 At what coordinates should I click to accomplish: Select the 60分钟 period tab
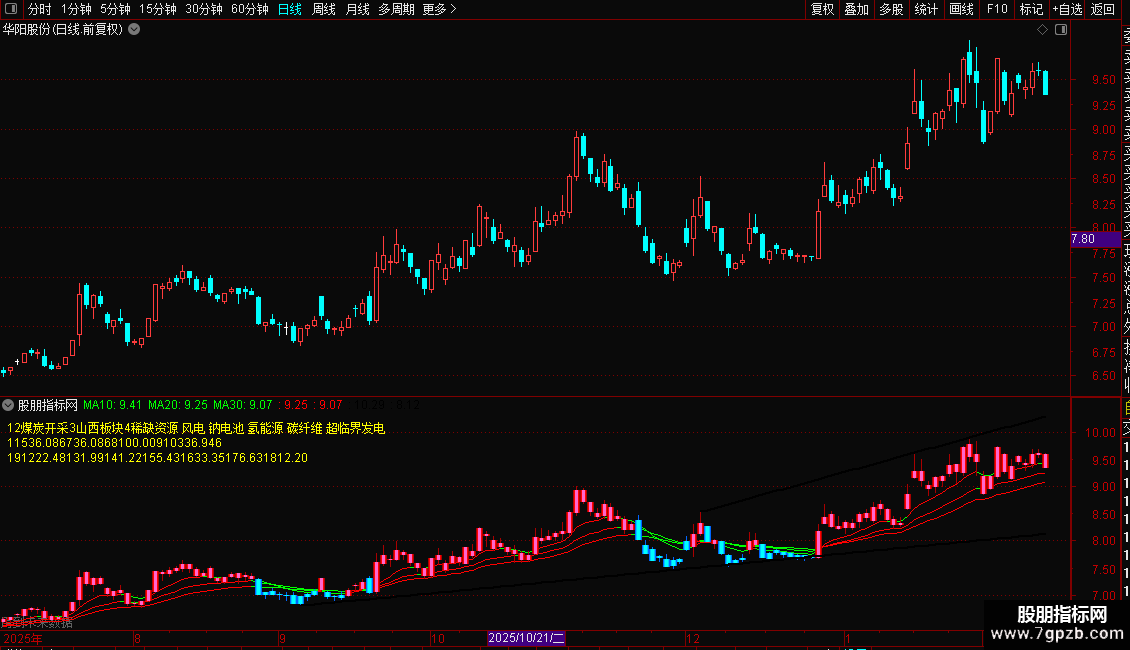pyautogui.click(x=250, y=9)
